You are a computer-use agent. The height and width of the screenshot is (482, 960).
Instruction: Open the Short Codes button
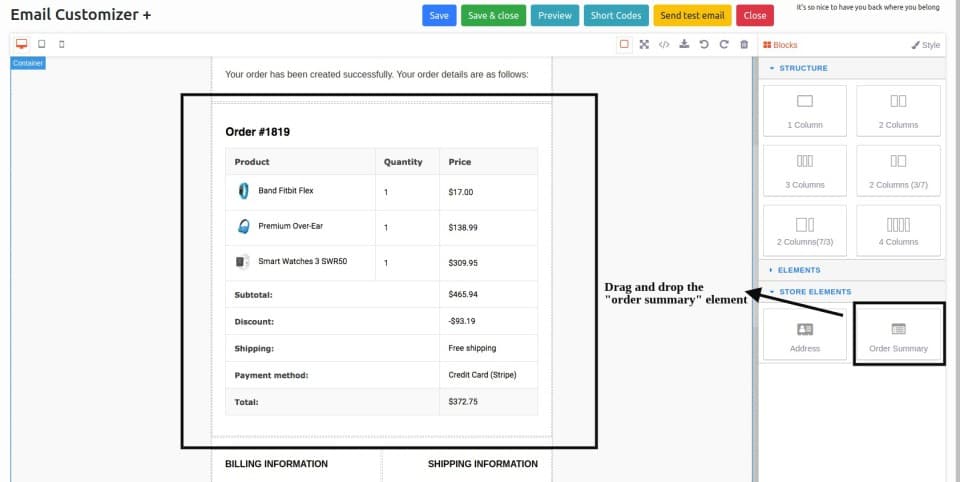coord(616,15)
